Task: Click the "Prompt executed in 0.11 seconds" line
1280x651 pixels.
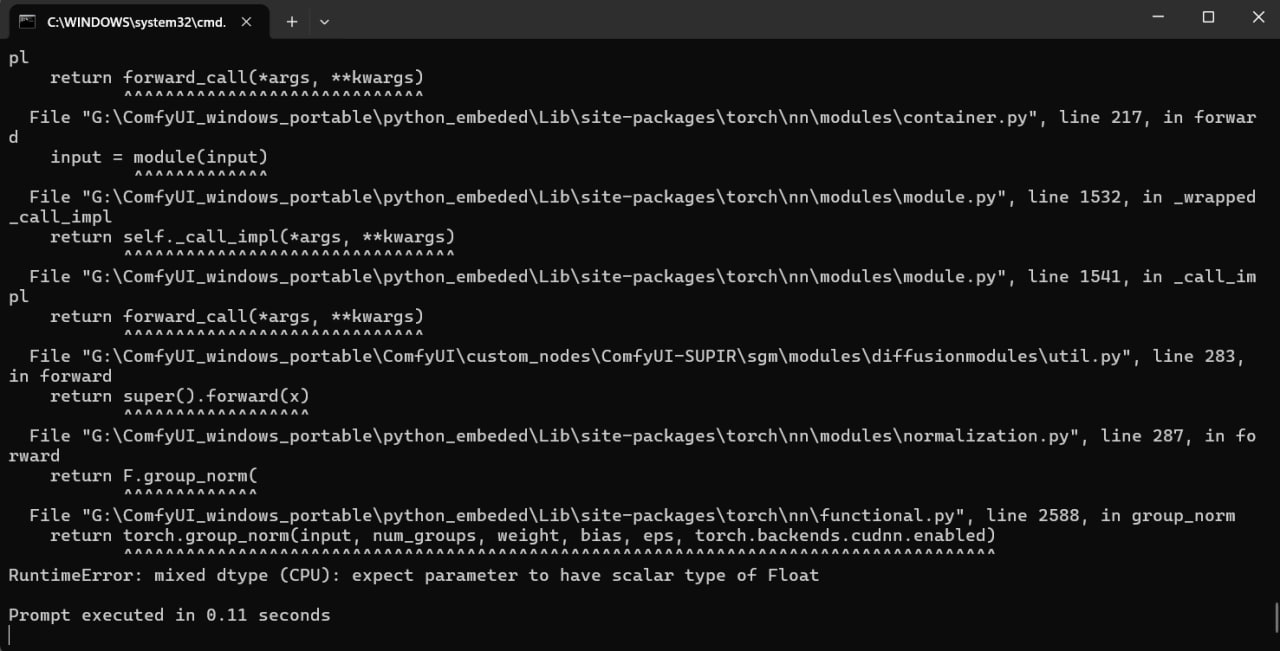Action: pos(169,615)
